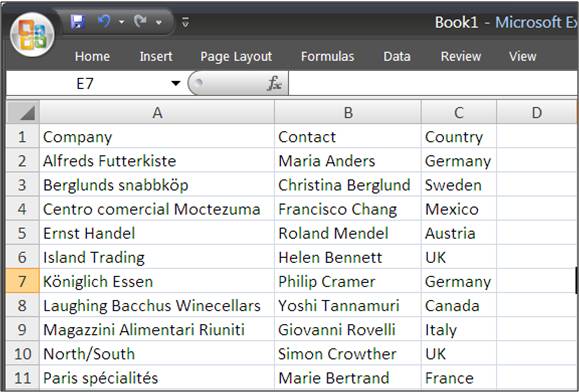Click the Save icon in Quick Access
This screenshot has height=392, width=579.
[x=78, y=22]
